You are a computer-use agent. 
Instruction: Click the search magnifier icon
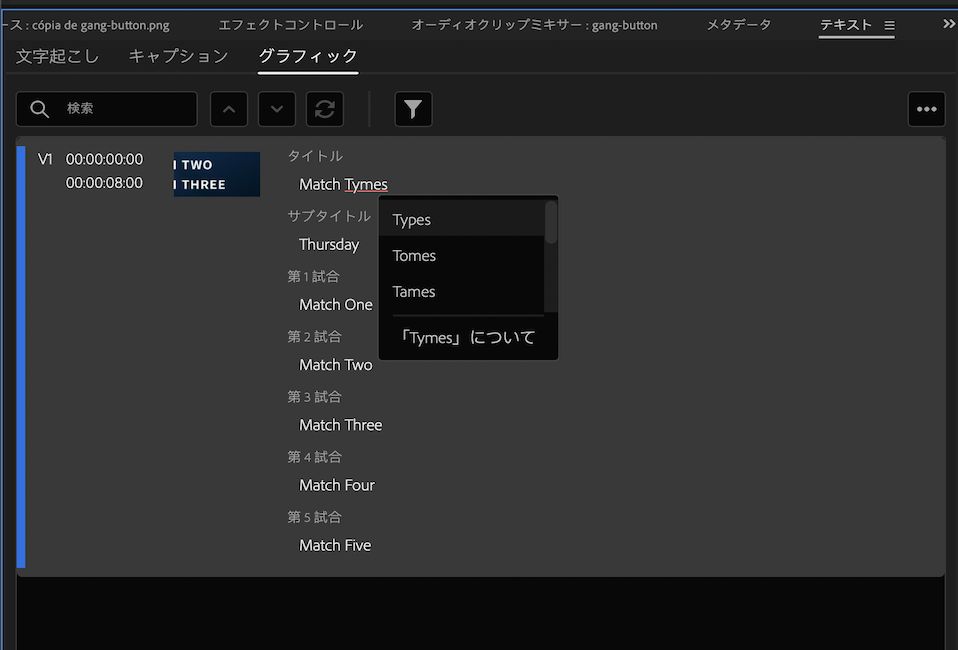pos(38,109)
